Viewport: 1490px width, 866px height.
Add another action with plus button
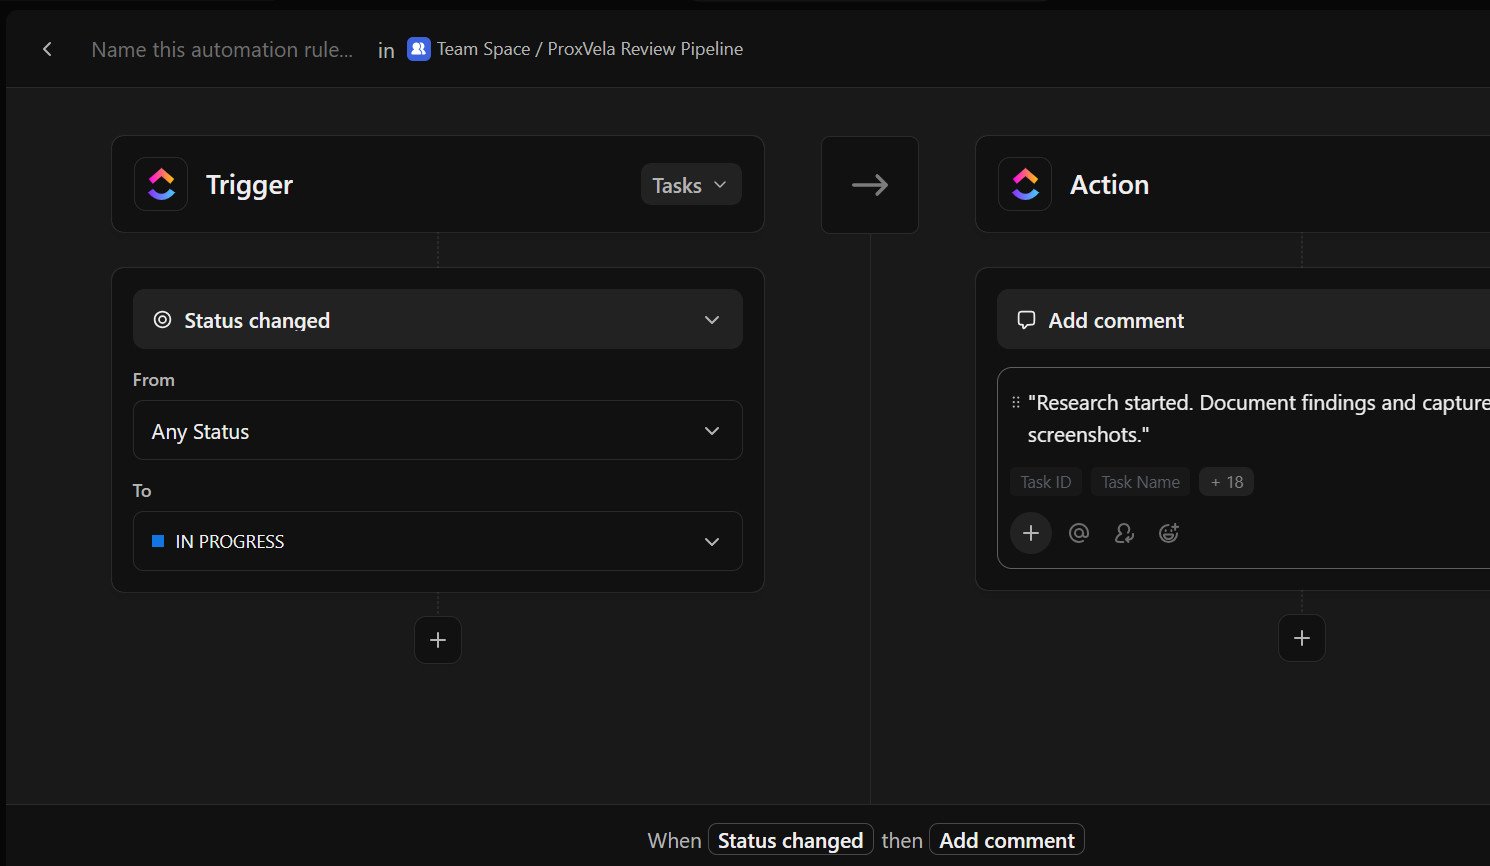tap(1302, 638)
